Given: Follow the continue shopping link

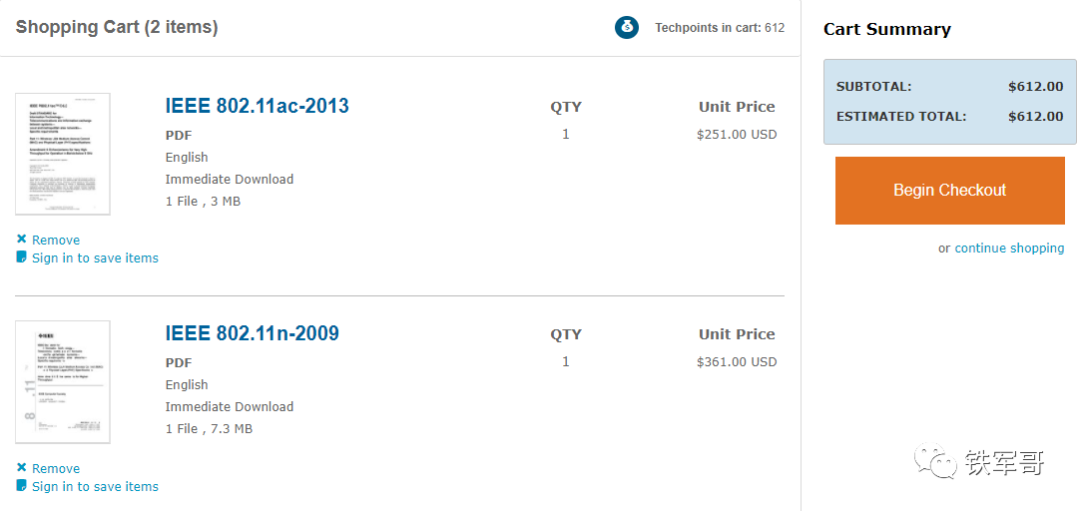Looking at the screenshot, I should point(1009,248).
